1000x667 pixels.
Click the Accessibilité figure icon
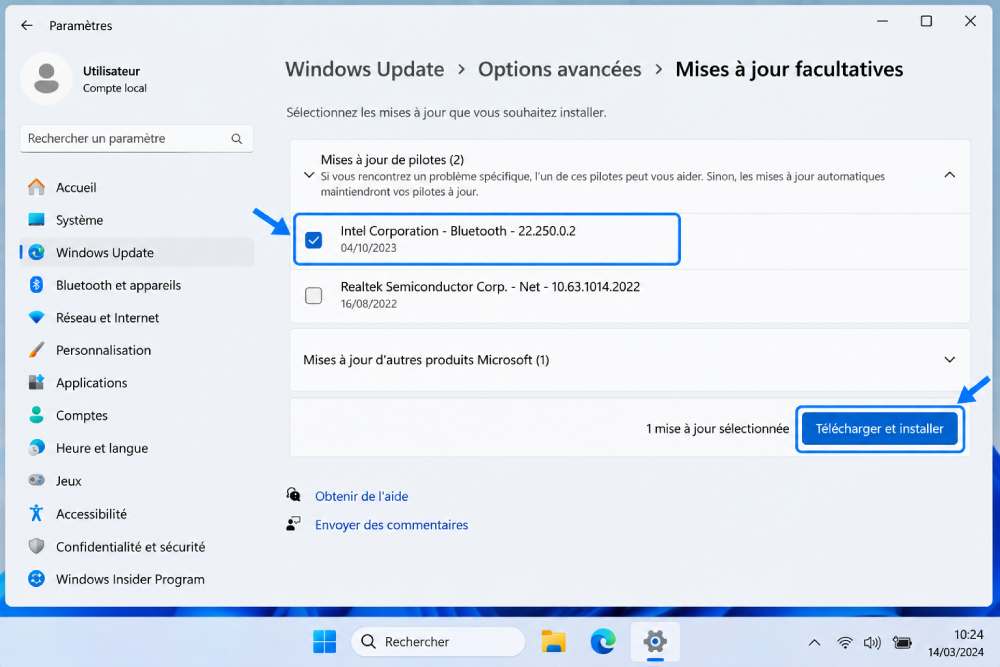click(x=36, y=513)
